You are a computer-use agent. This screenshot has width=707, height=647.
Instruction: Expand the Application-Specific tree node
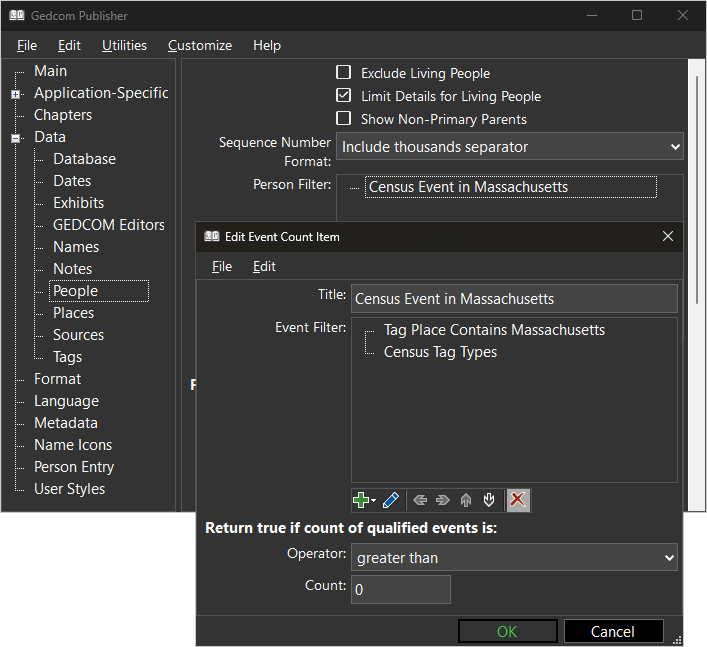click(x=16, y=94)
